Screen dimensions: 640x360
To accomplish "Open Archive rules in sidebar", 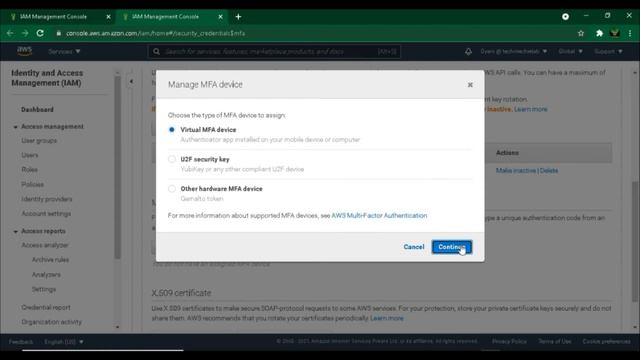I will [50, 260].
